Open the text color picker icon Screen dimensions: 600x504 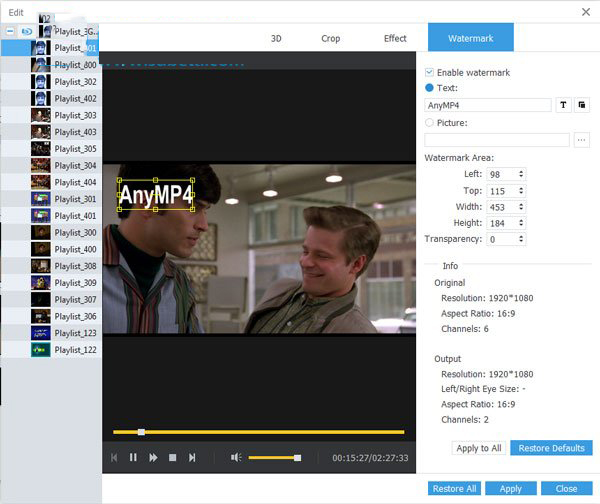pos(582,105)
